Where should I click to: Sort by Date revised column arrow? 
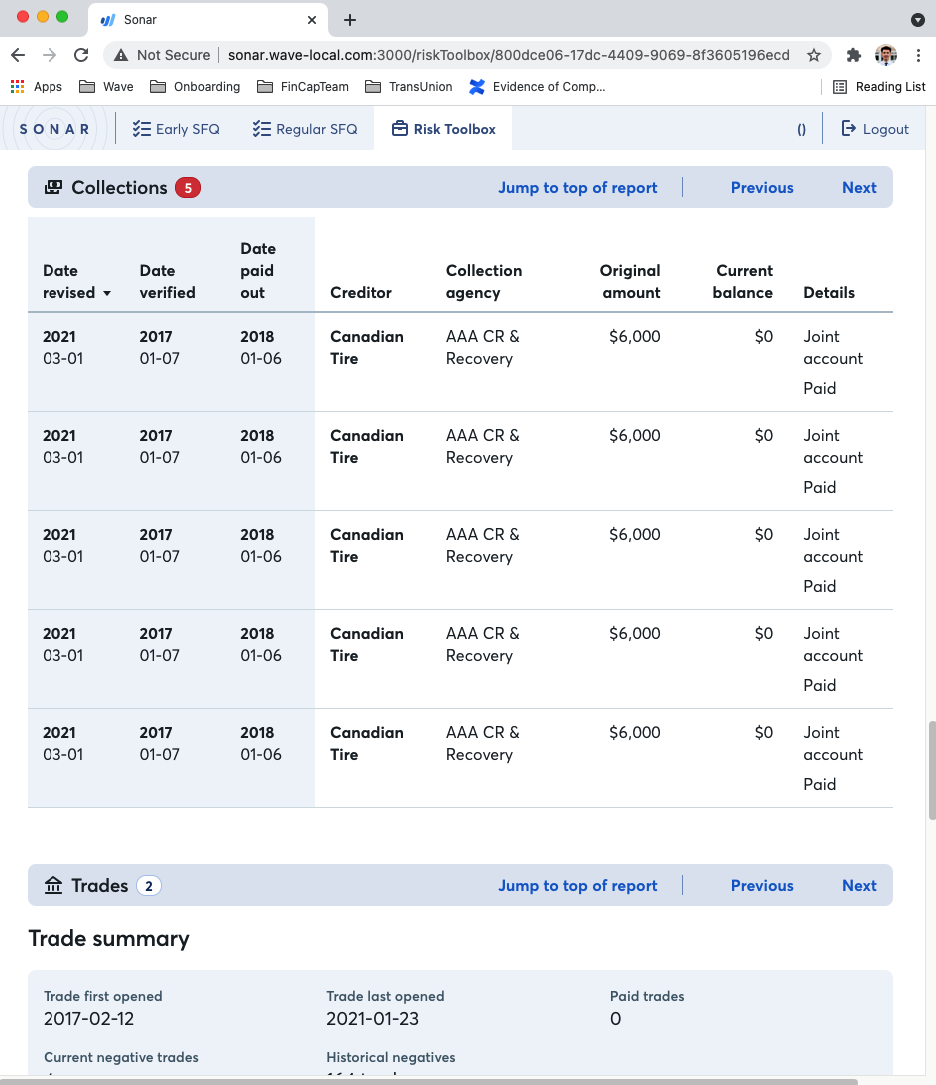(107, 293)
